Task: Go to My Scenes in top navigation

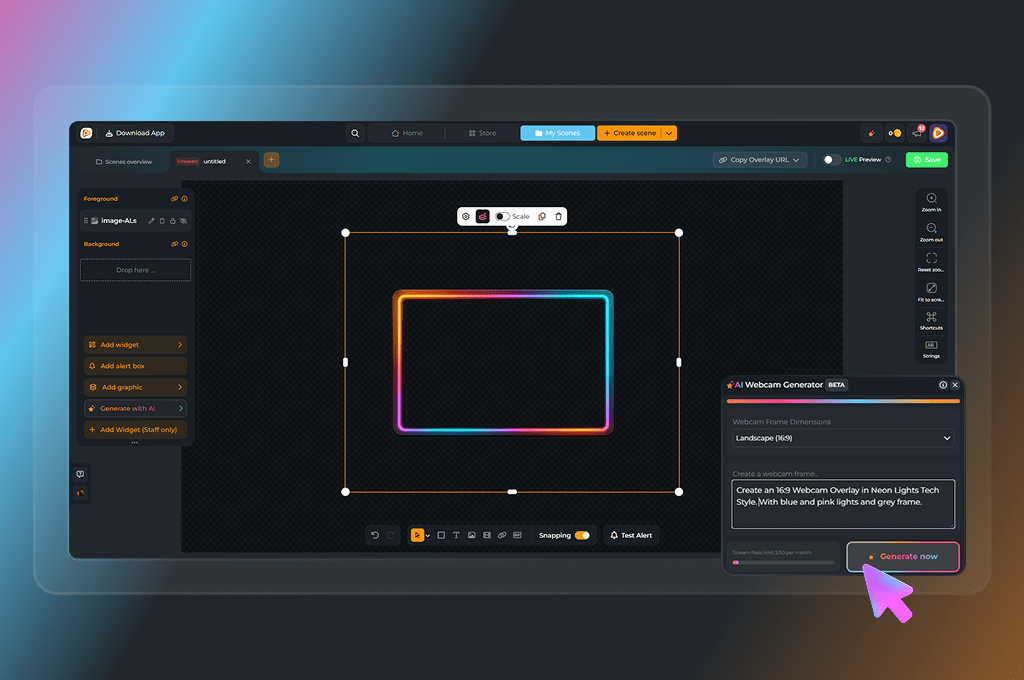Action: [x=557, y=133]
